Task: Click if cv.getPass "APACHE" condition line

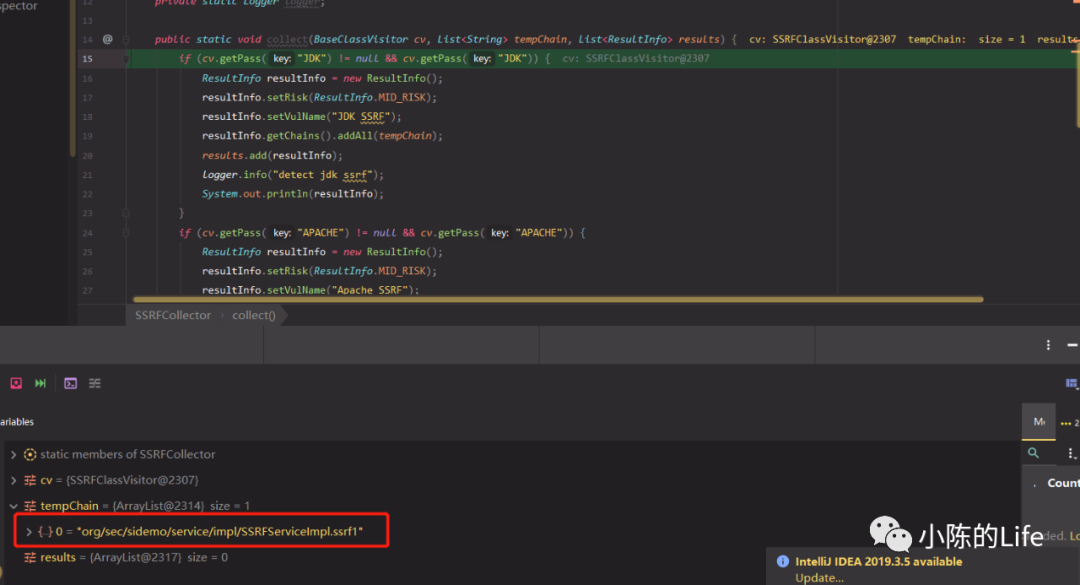Action: coord(382,233)
